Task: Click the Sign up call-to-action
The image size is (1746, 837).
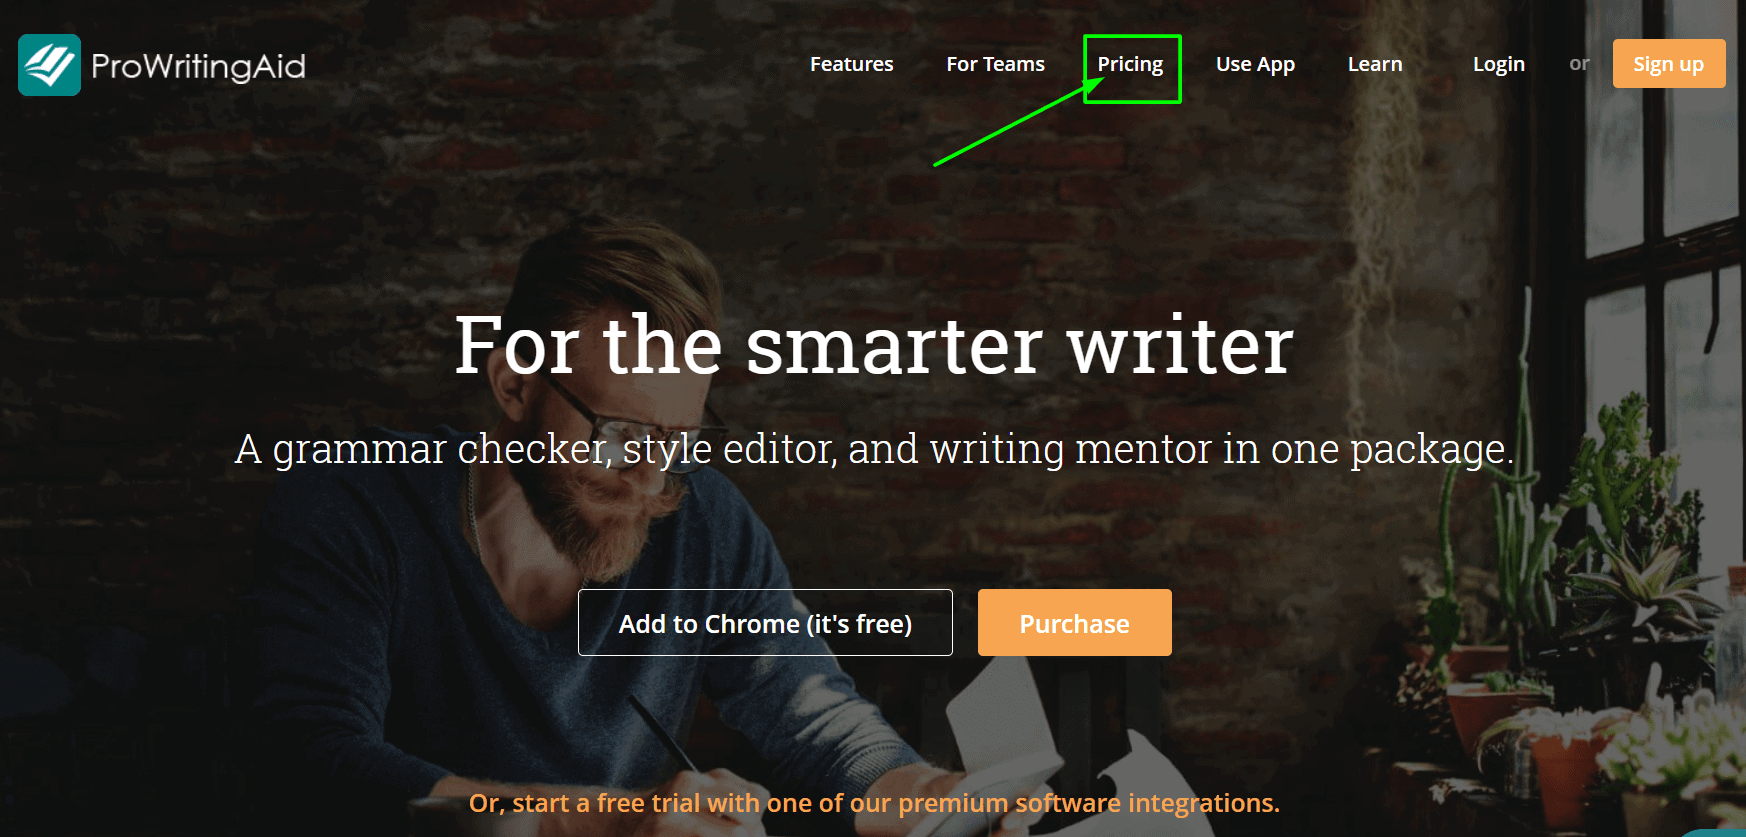Action: coord(1668,63)
